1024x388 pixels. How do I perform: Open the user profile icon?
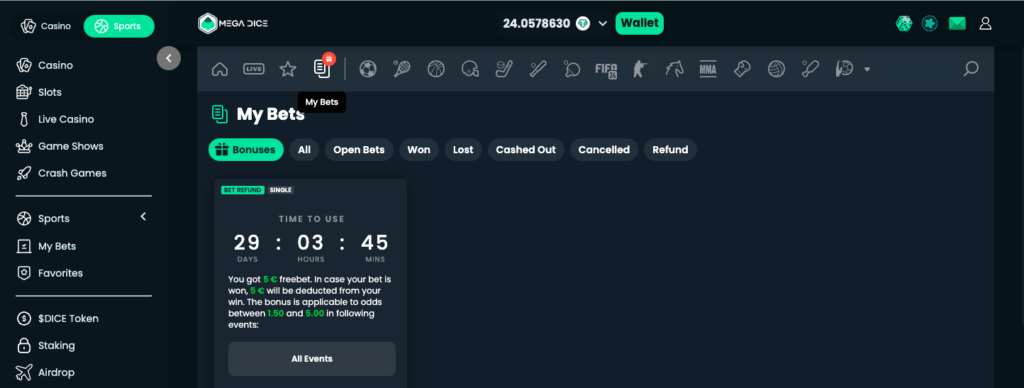coord(985,24)
